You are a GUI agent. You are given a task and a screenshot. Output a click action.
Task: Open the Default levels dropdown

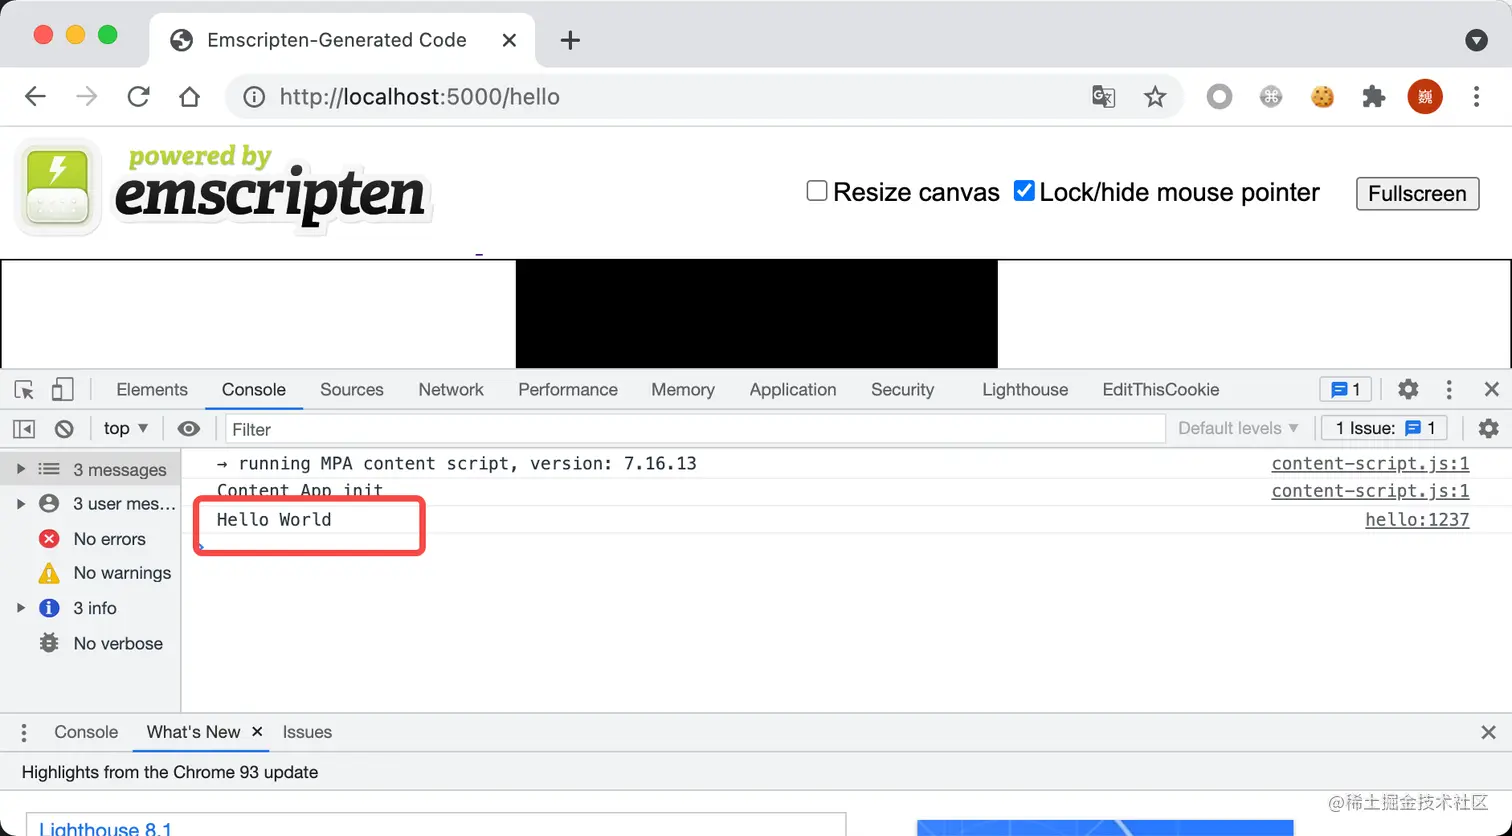click(x=1237, y=428)
